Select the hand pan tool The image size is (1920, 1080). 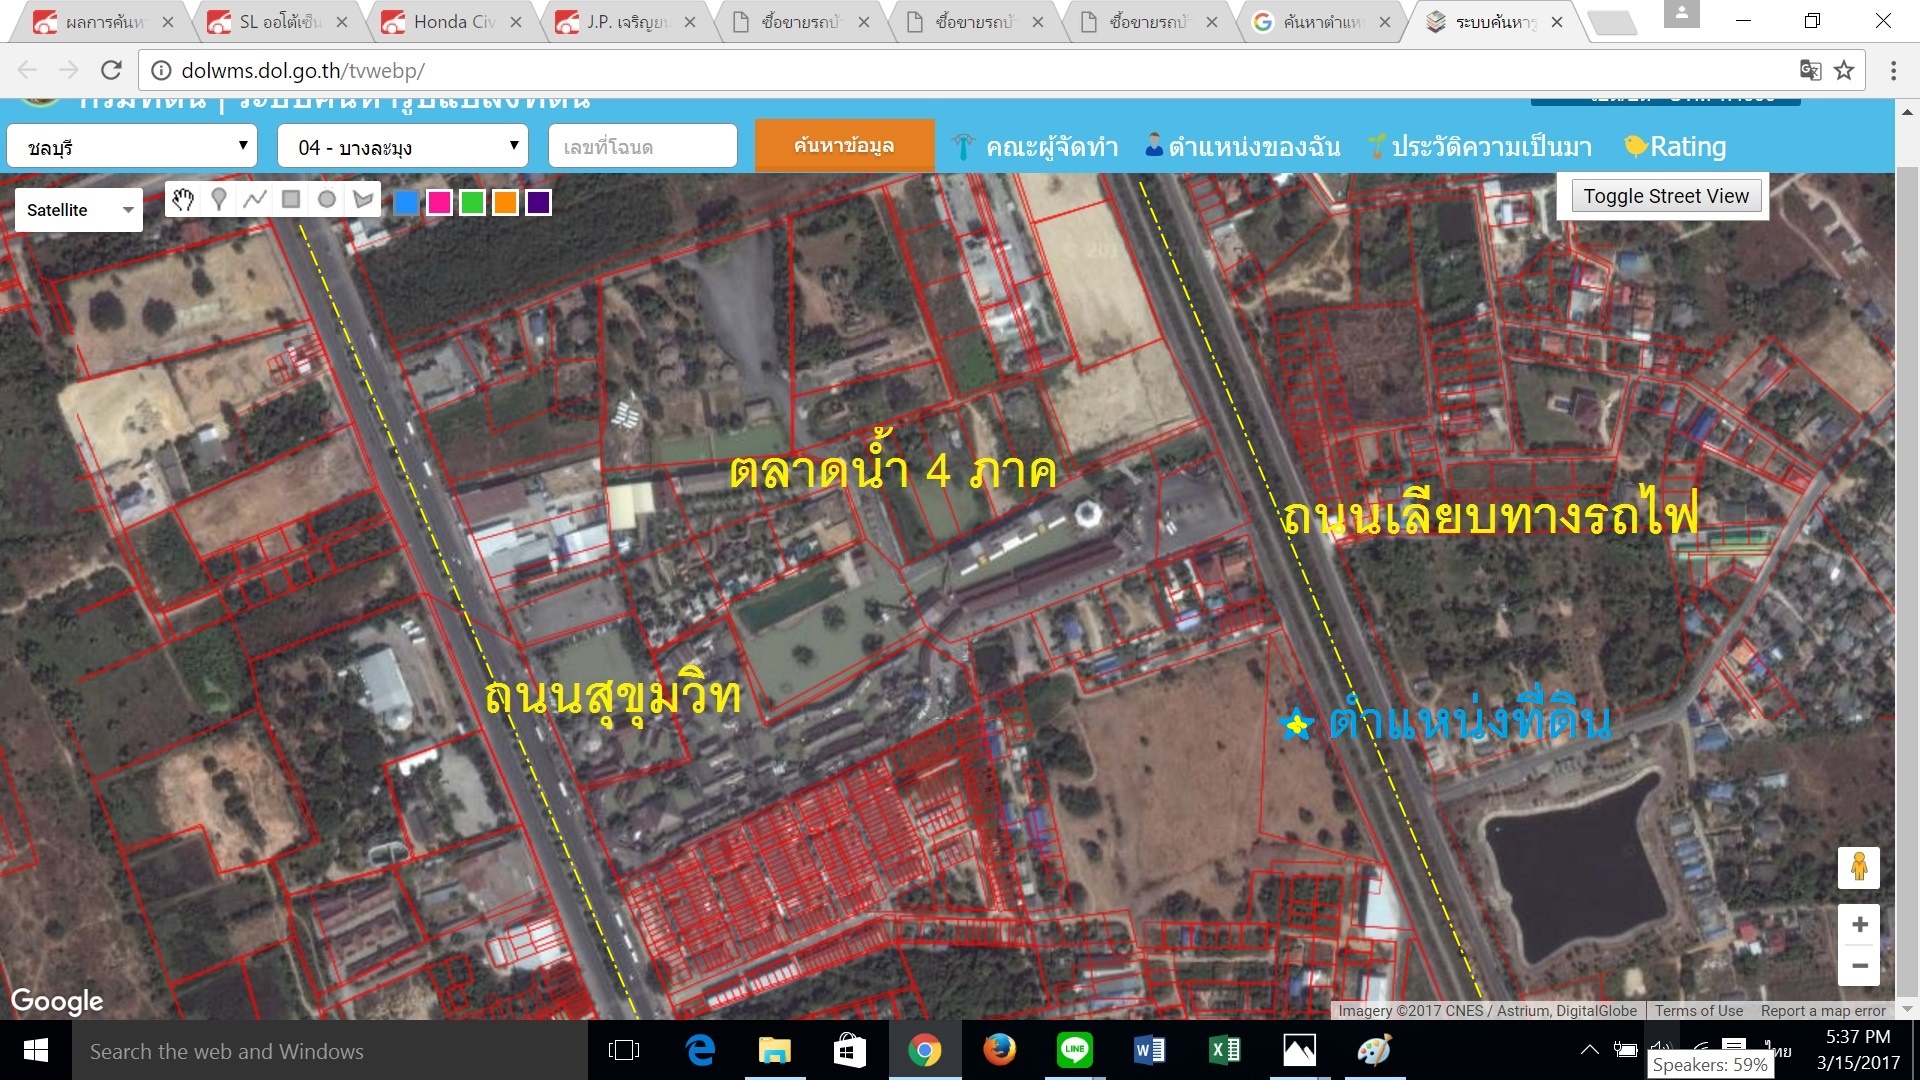click(182, 200)
